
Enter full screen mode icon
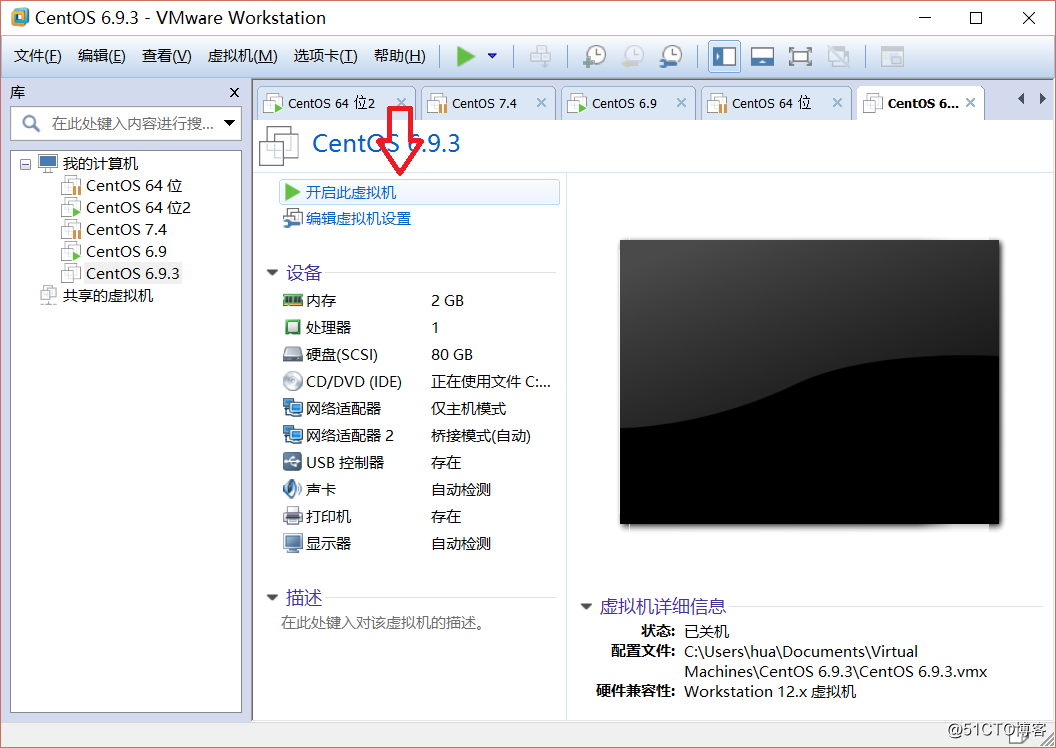799,56
